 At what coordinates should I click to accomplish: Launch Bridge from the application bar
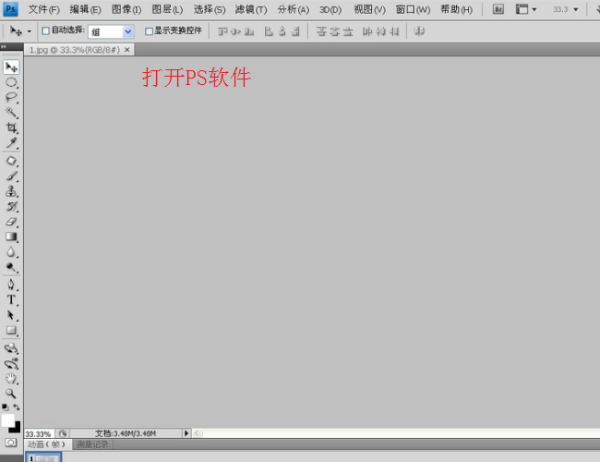[x=498, y=9]
